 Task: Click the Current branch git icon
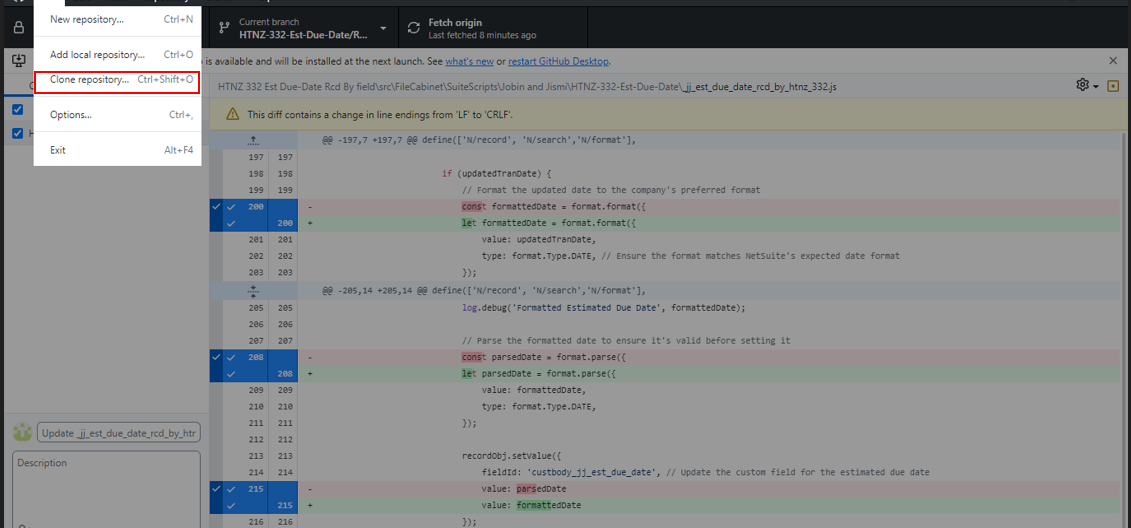pos(222,28)
